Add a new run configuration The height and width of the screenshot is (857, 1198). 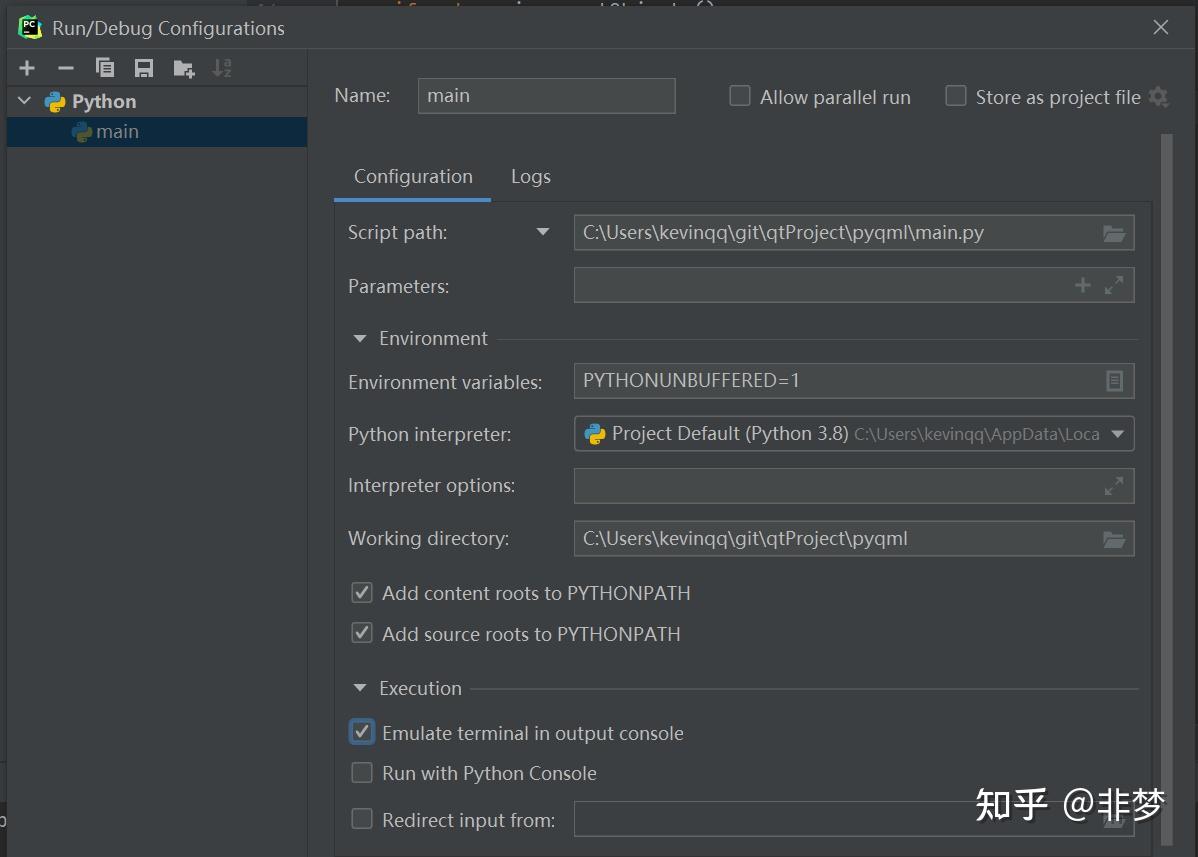[x=27, y=68]
